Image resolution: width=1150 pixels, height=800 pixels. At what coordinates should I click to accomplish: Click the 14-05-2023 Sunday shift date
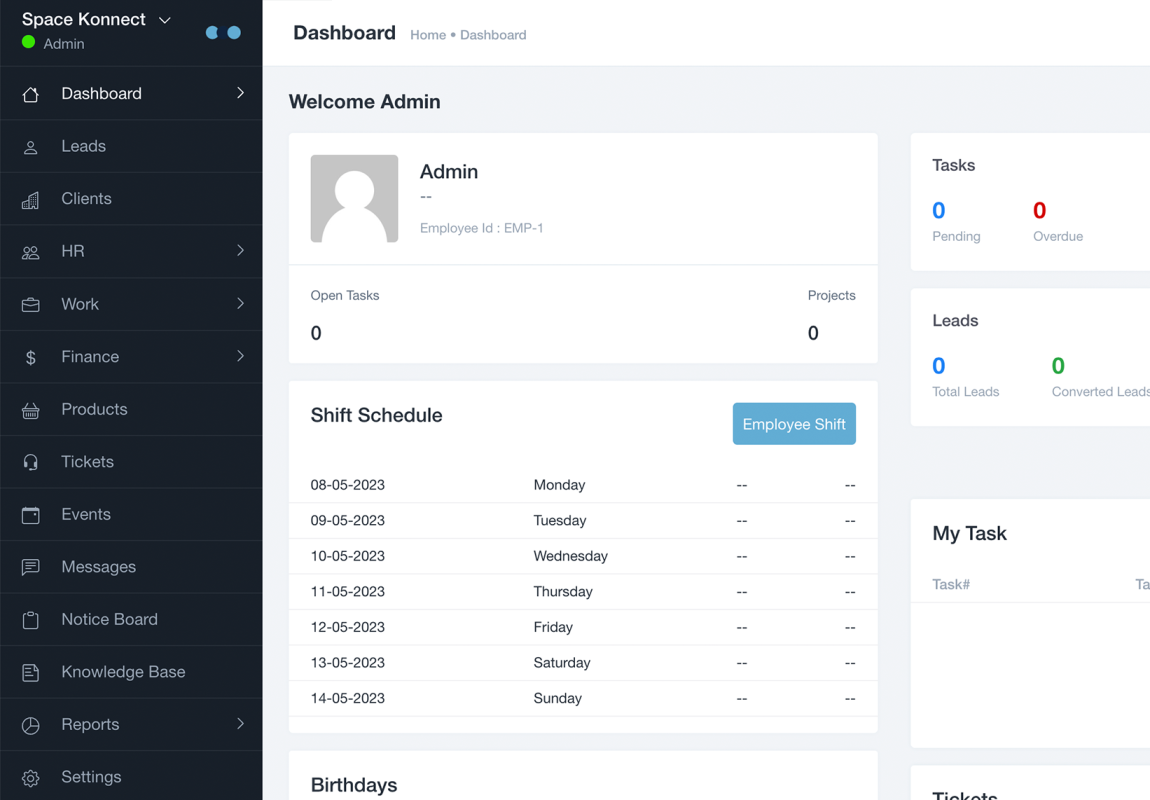(x=348, y=698)
